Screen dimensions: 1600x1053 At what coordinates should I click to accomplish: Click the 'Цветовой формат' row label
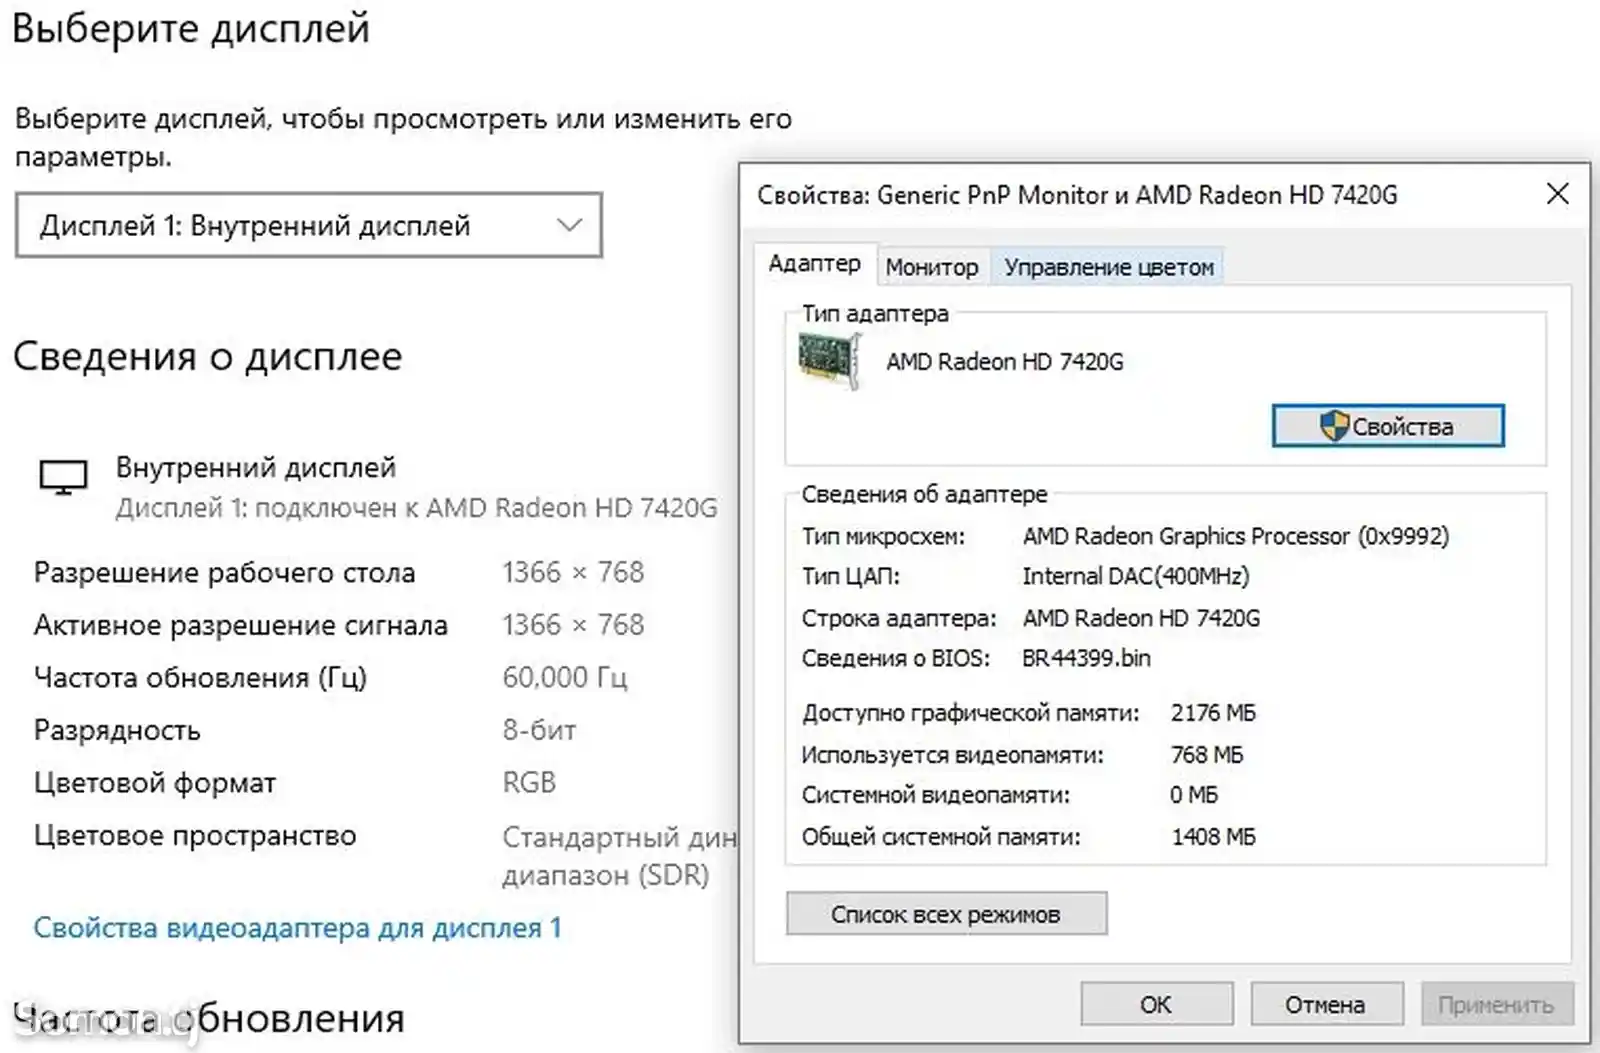tap(155, 783)
